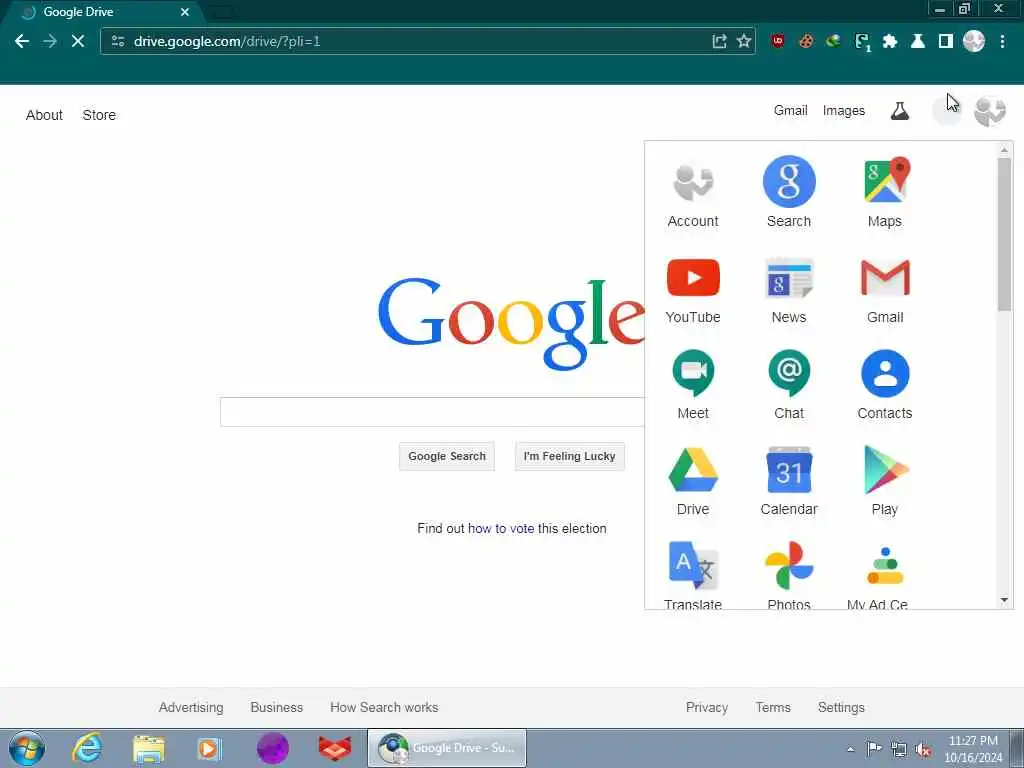Open the Gmail link in header
The width and height of the screenshot is (1024, 768).
tap(791, 110)
